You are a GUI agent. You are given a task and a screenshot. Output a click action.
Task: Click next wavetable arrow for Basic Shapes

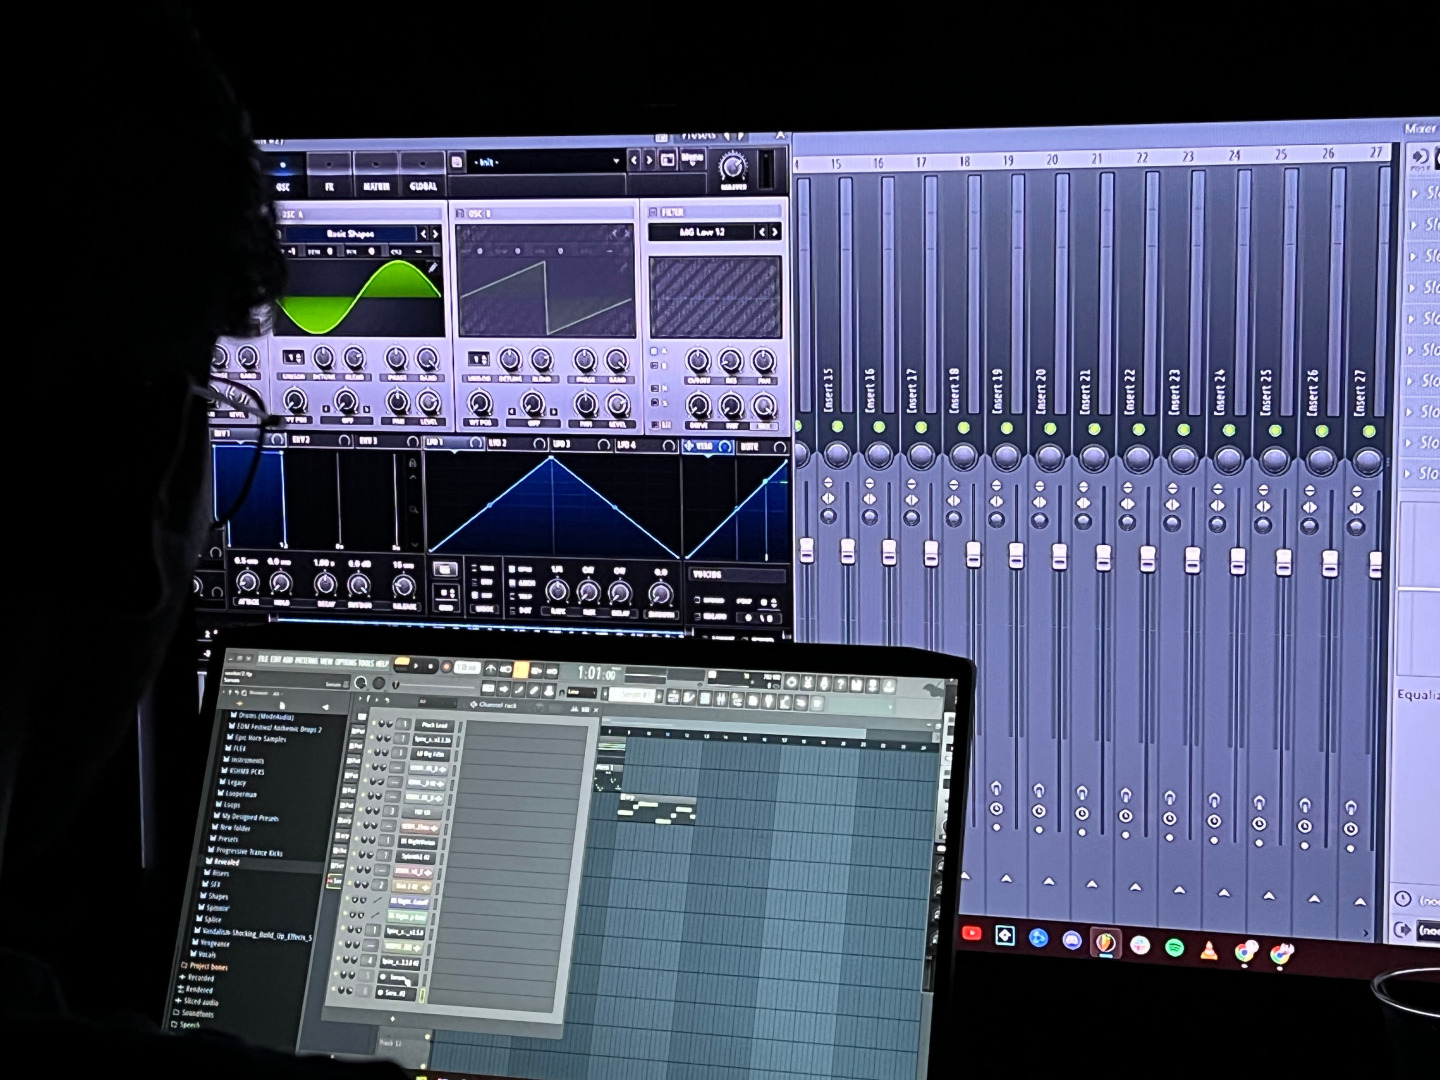click(435, 234)
